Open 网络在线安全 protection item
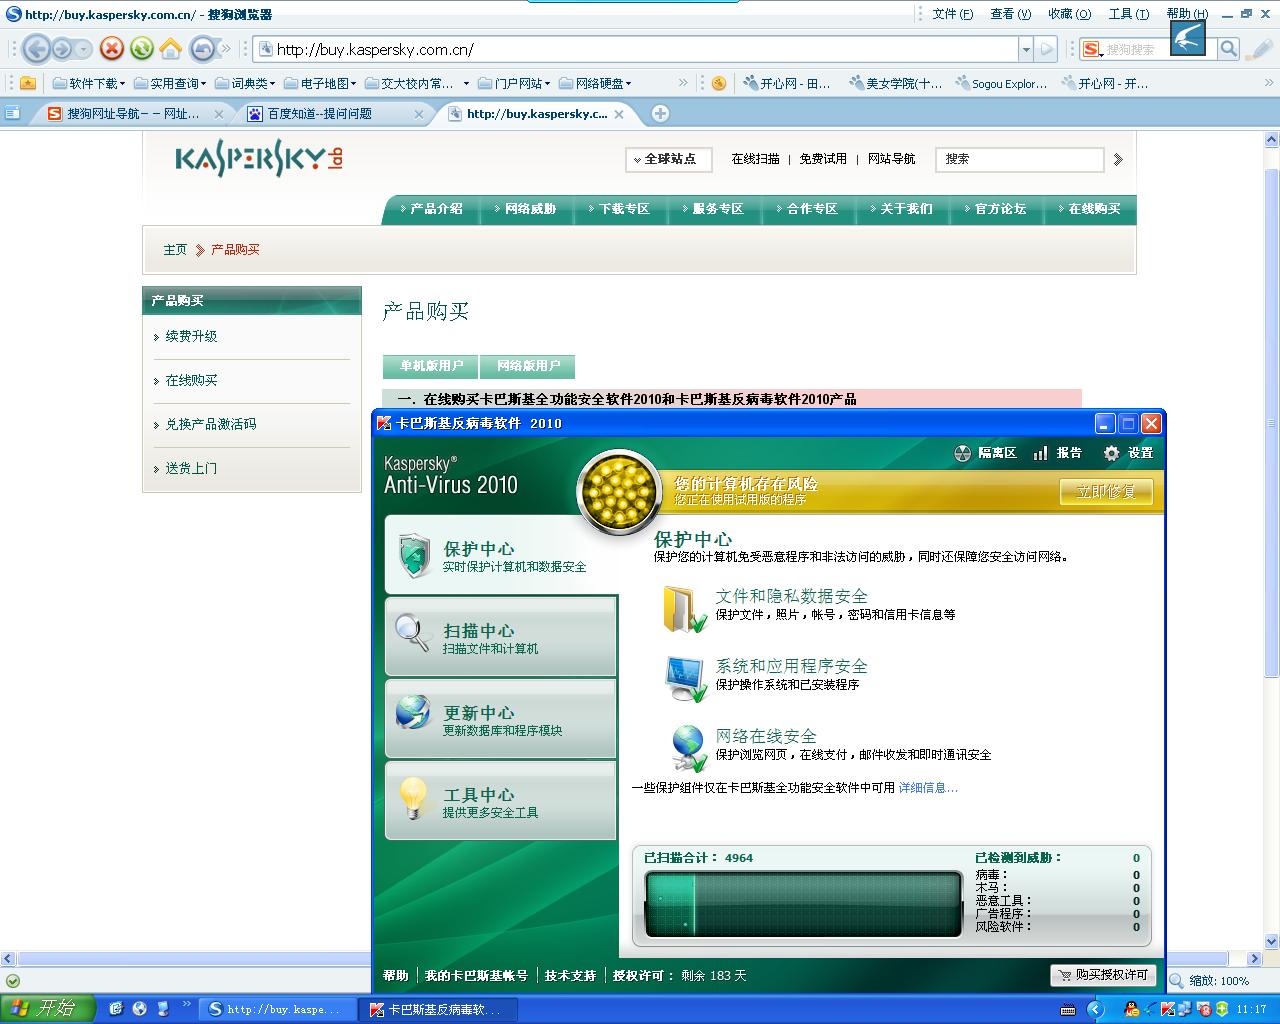1280x1024 pixels. (x=766, y=736)
